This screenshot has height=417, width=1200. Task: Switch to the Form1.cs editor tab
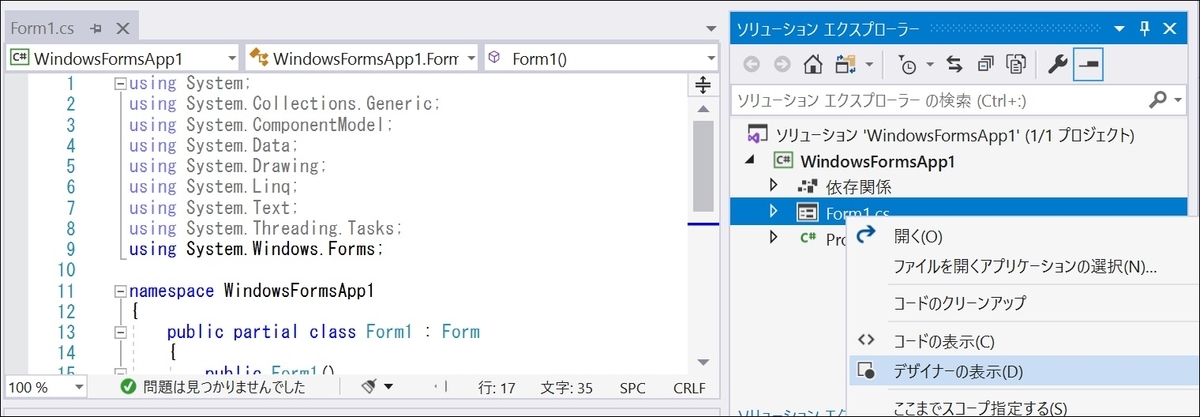coord(41,29)
